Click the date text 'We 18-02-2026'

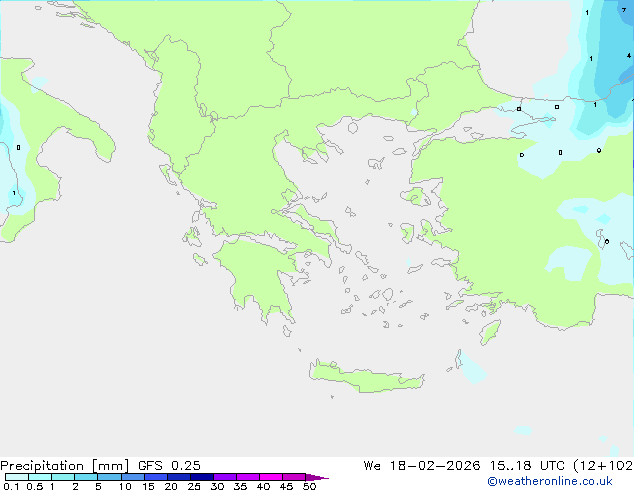[x=422, y=466]
